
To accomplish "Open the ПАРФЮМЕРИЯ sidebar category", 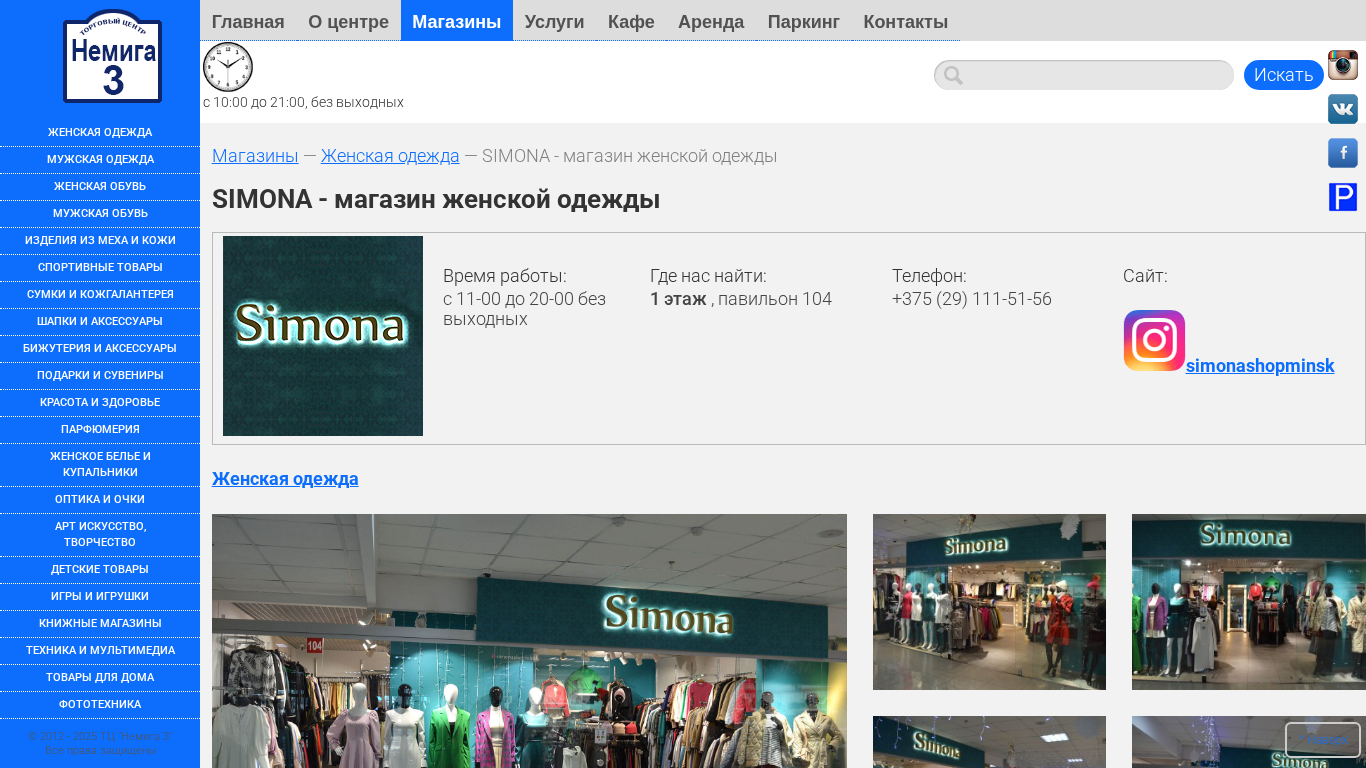I will pyautogui.click(x=100, y=430).
